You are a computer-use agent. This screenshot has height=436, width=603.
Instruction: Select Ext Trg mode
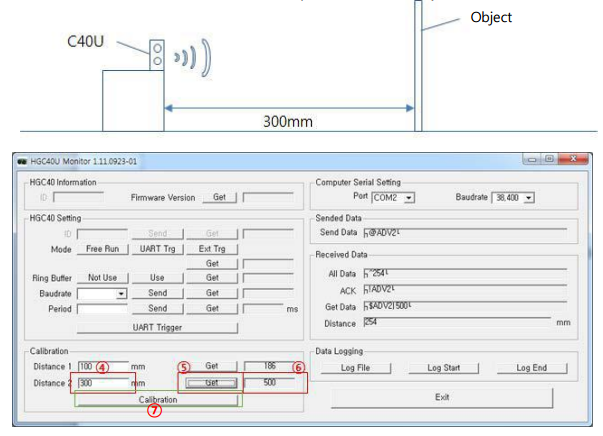211,248
